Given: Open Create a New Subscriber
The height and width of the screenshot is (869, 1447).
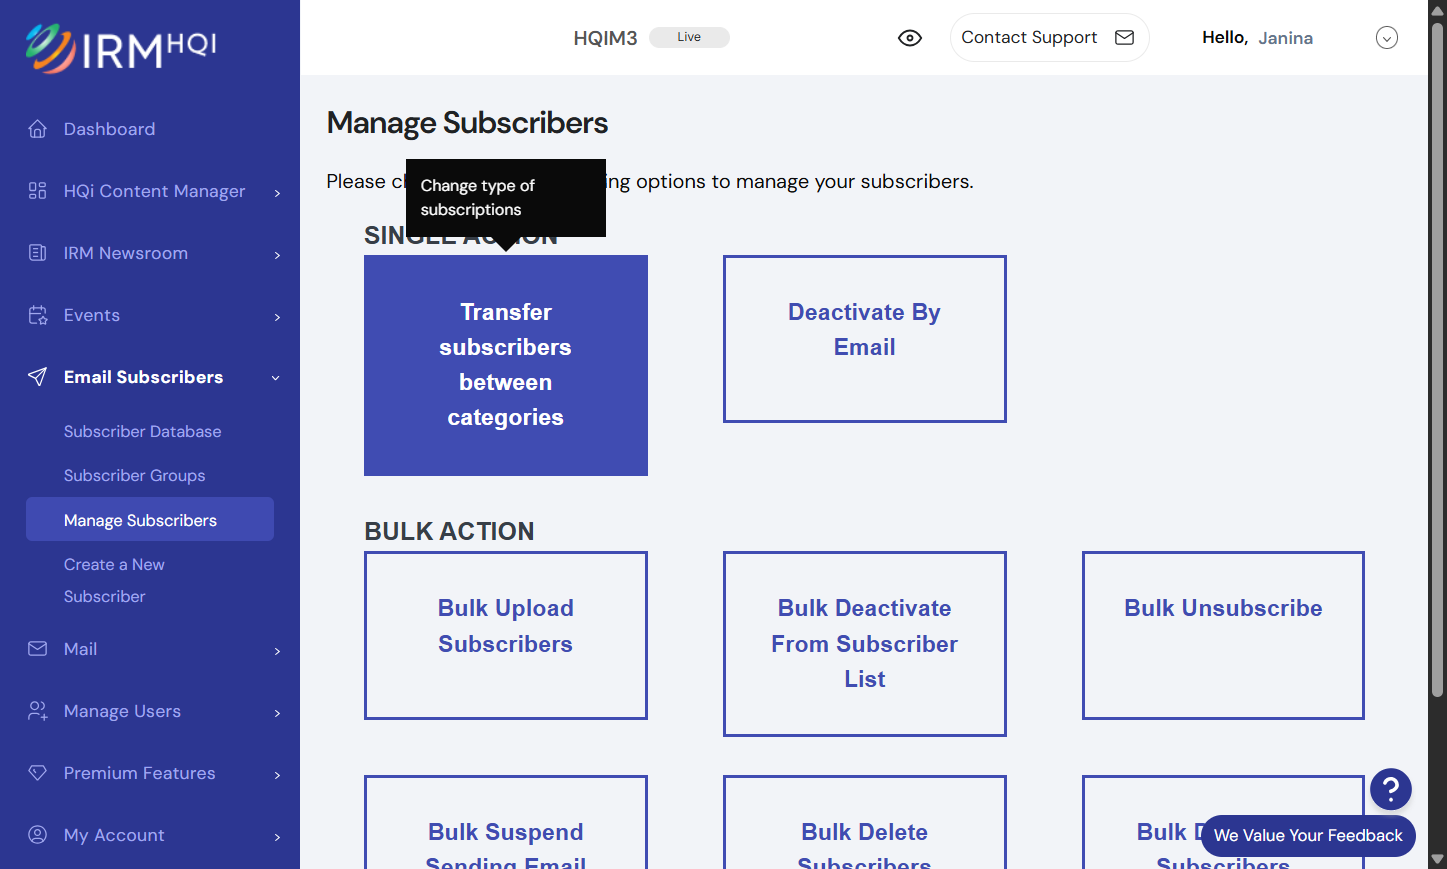Looking at the screenshot, I should [x=114, y=580].
